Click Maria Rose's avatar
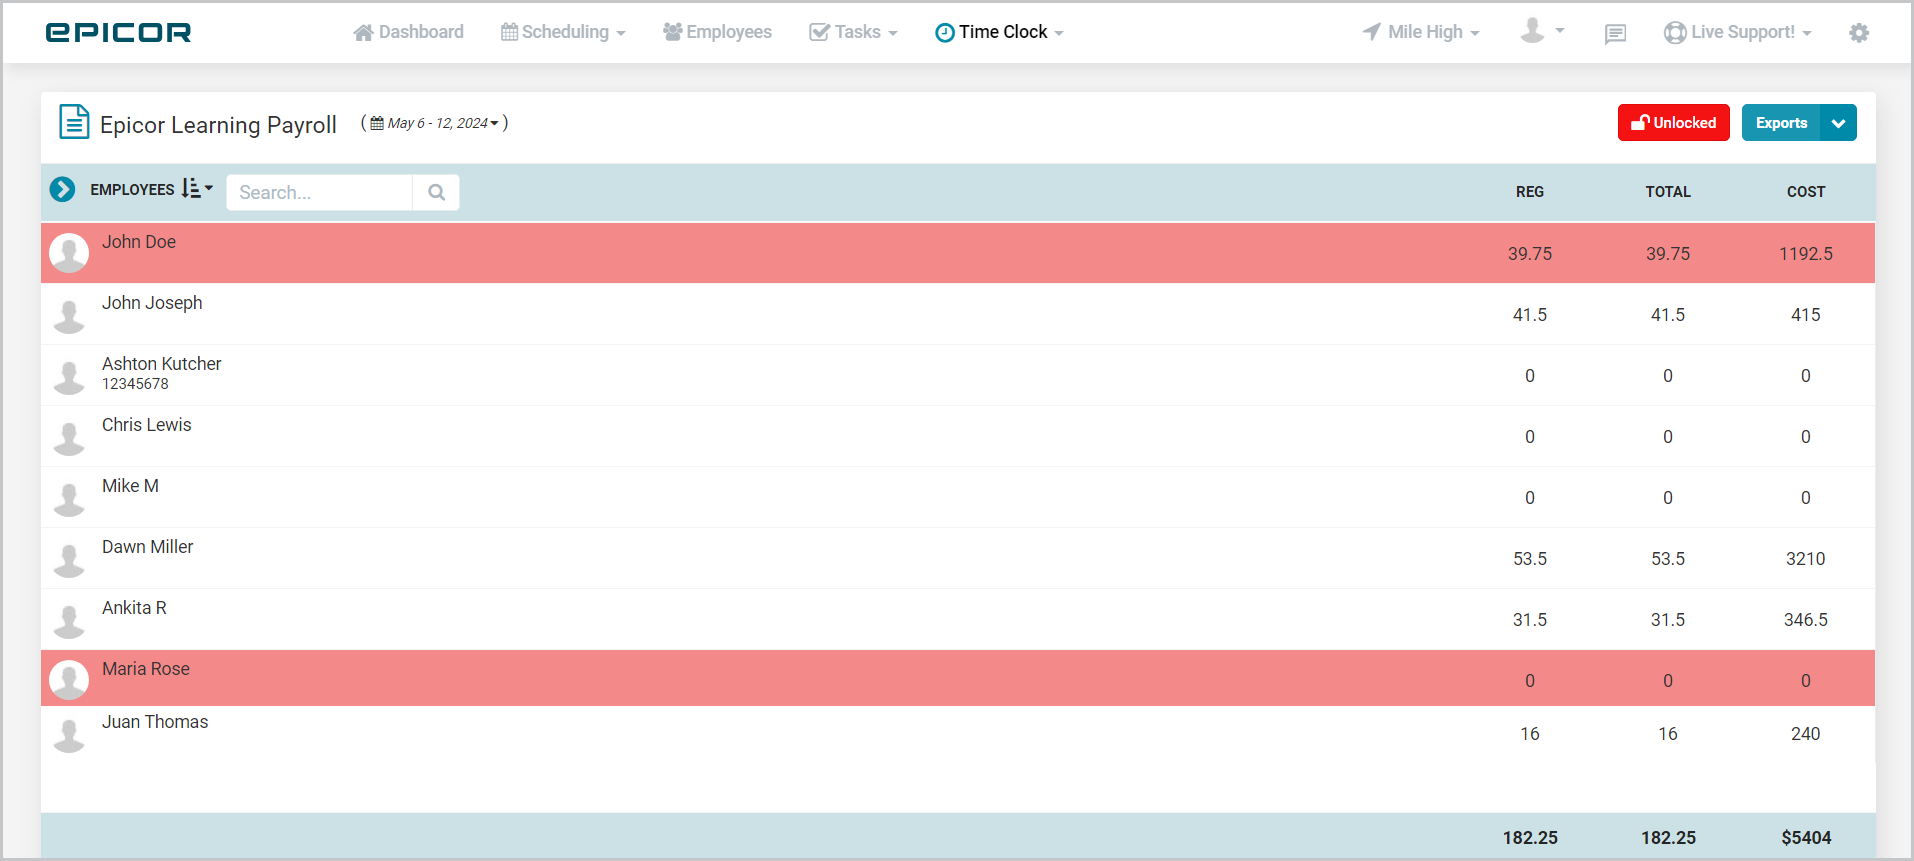This screenshot has height=861, width=1914. [69, 680]
